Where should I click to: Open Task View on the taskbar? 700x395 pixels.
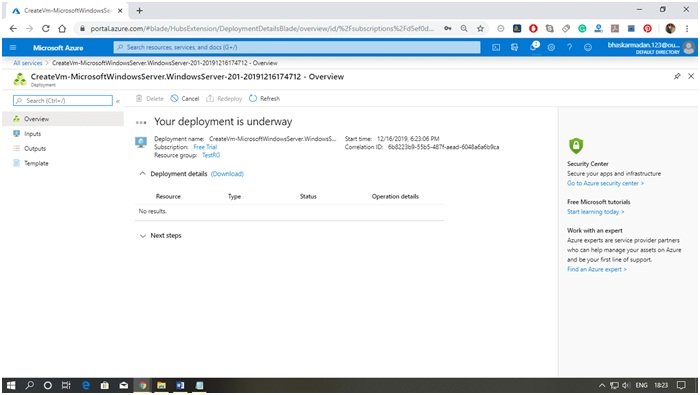click(66, 385)
